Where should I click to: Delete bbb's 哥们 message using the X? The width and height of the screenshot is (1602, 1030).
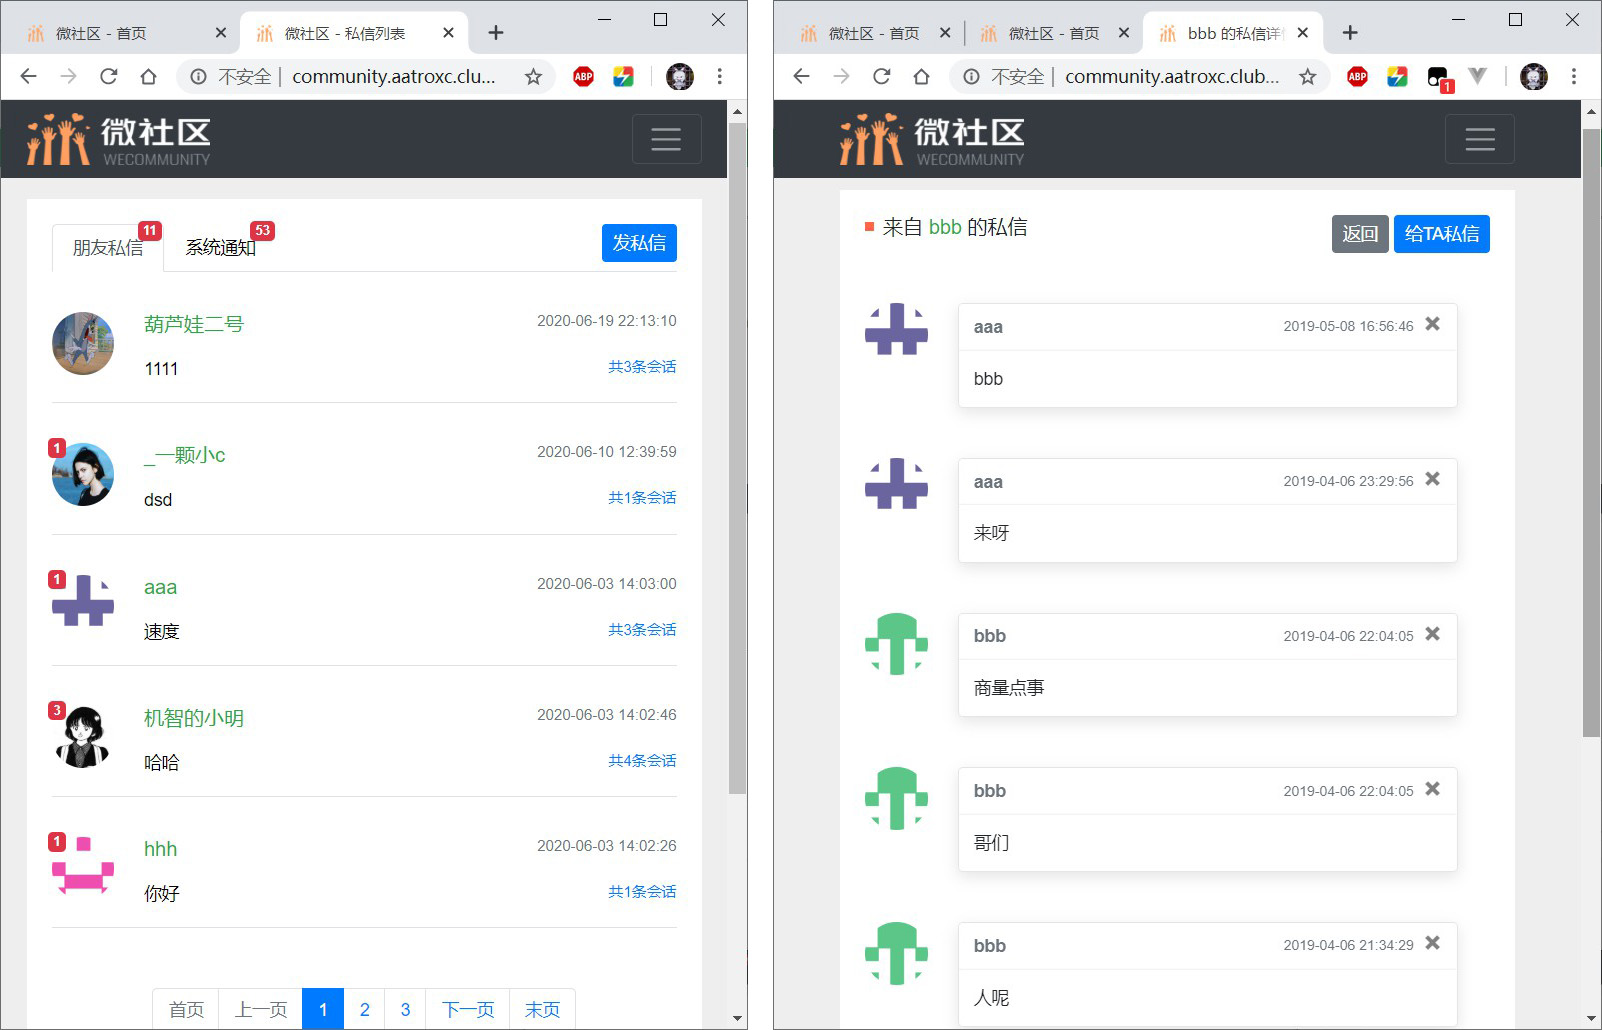(x=1432, y=789)
